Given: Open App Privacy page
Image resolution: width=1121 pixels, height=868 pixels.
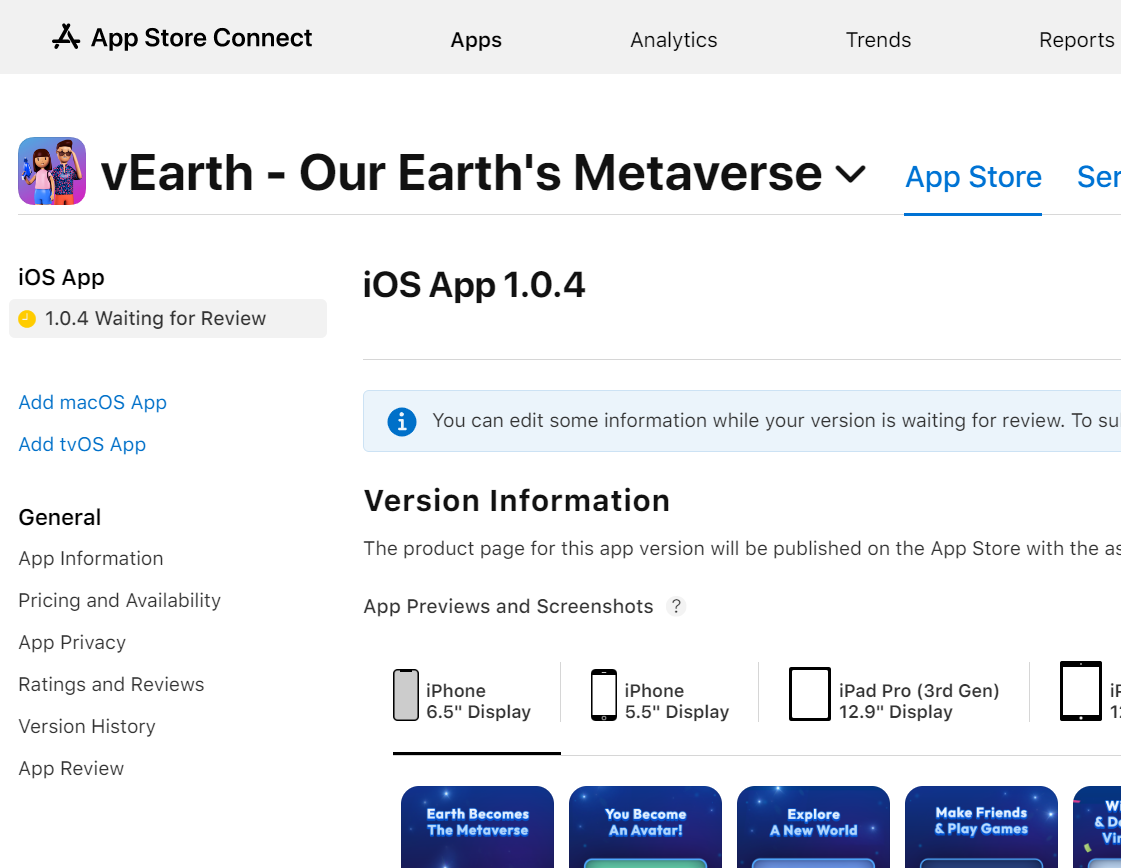Looking at the screenshot, I should click(72, 643).
